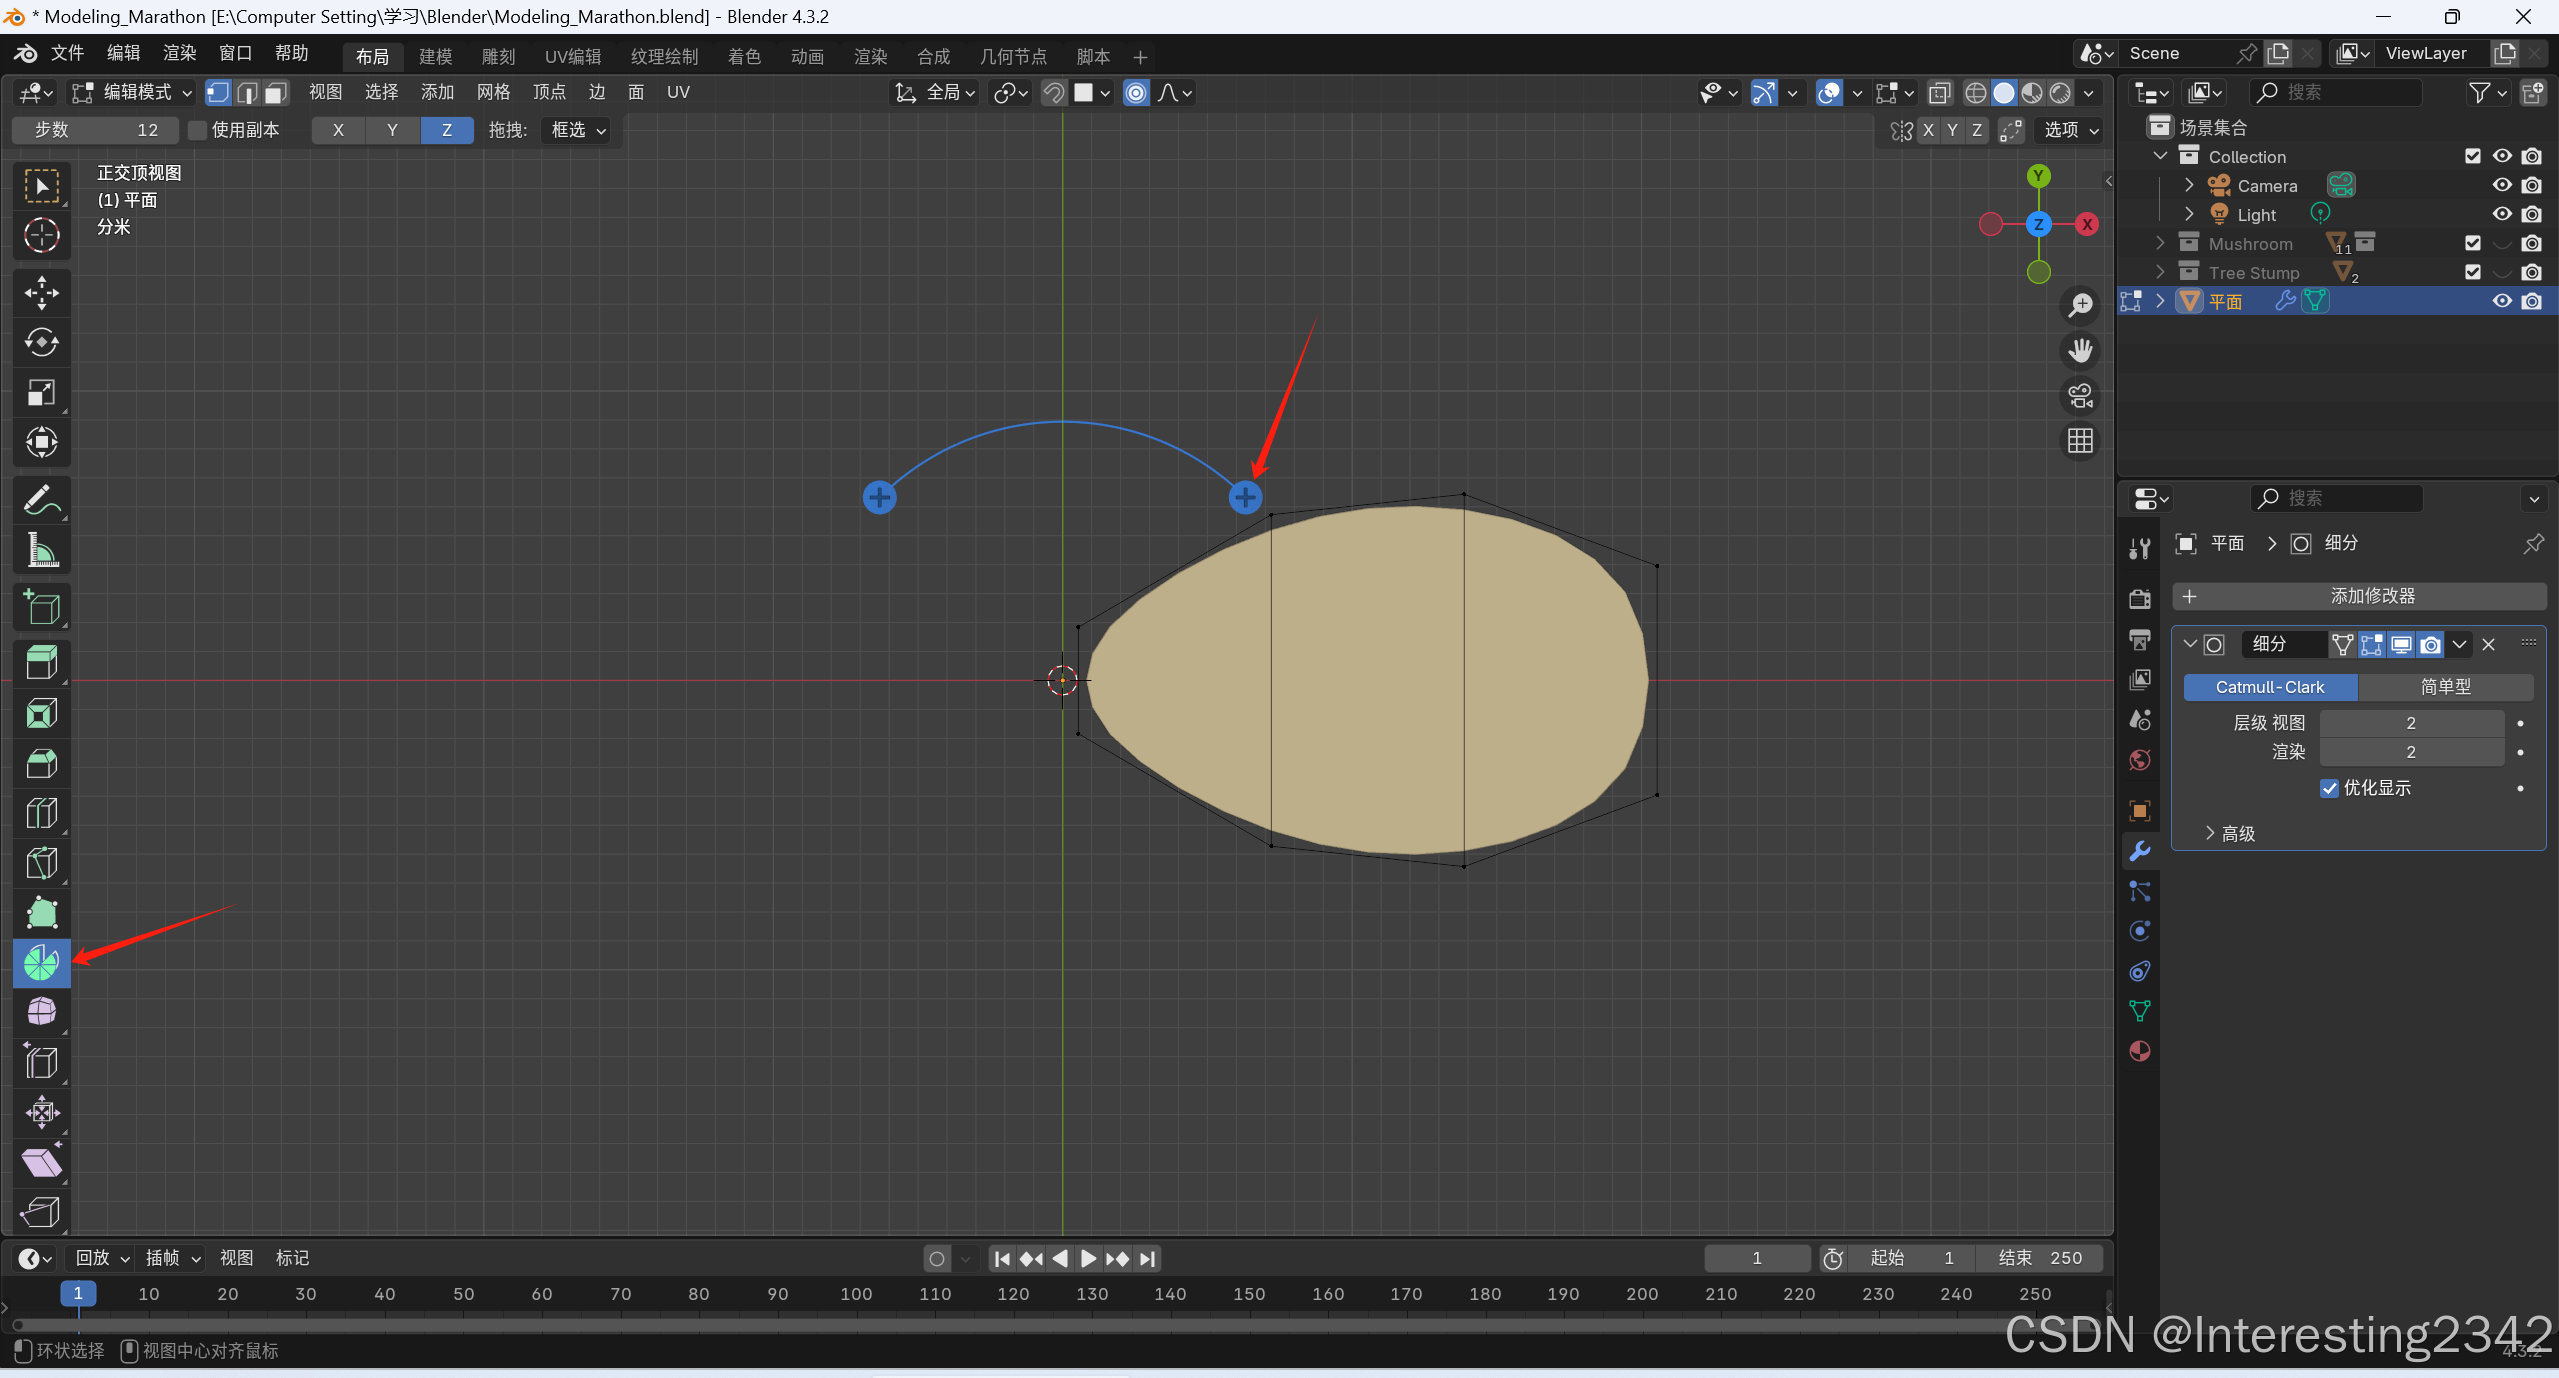Click the toggle camera view icon

2080,396
